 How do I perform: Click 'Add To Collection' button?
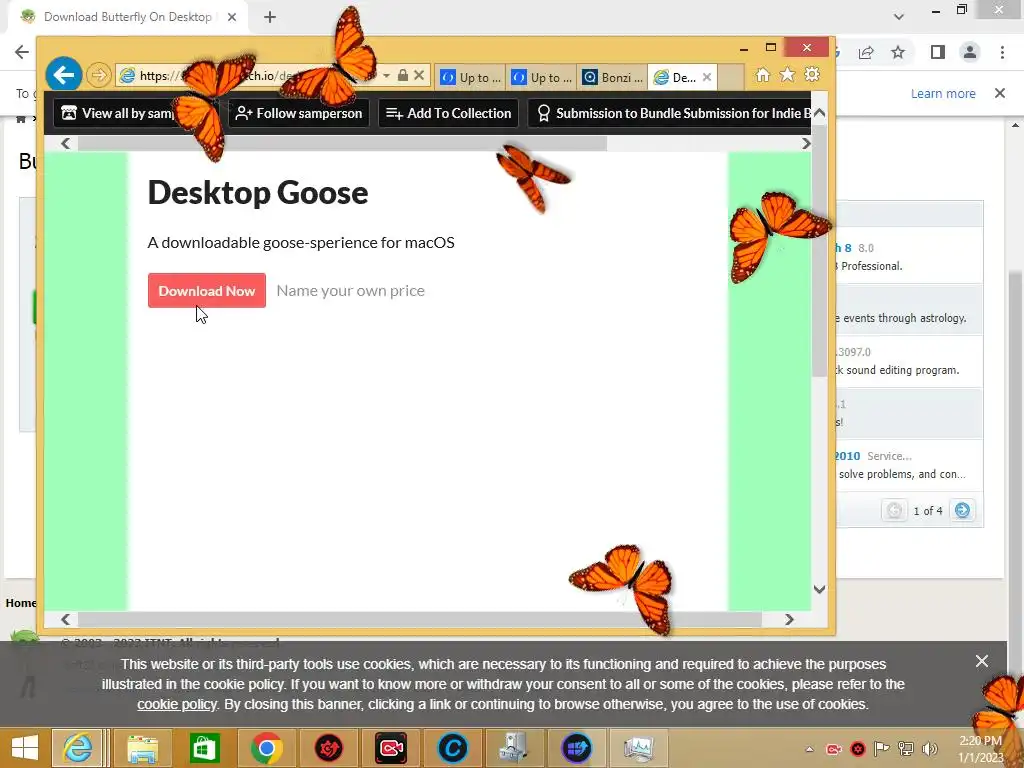pyautogui.click(x=448, y=113)
